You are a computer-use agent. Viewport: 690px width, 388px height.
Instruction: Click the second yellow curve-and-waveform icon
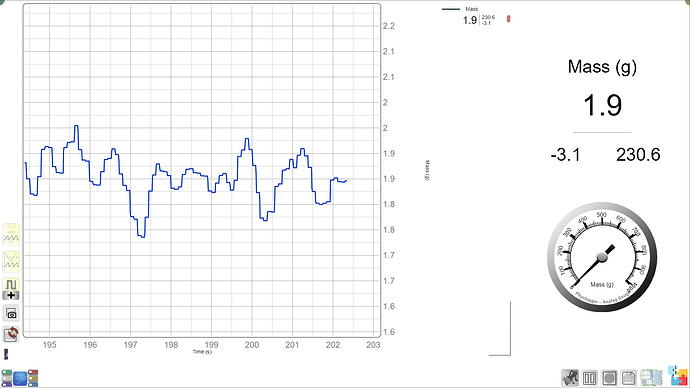coord(11,261)
